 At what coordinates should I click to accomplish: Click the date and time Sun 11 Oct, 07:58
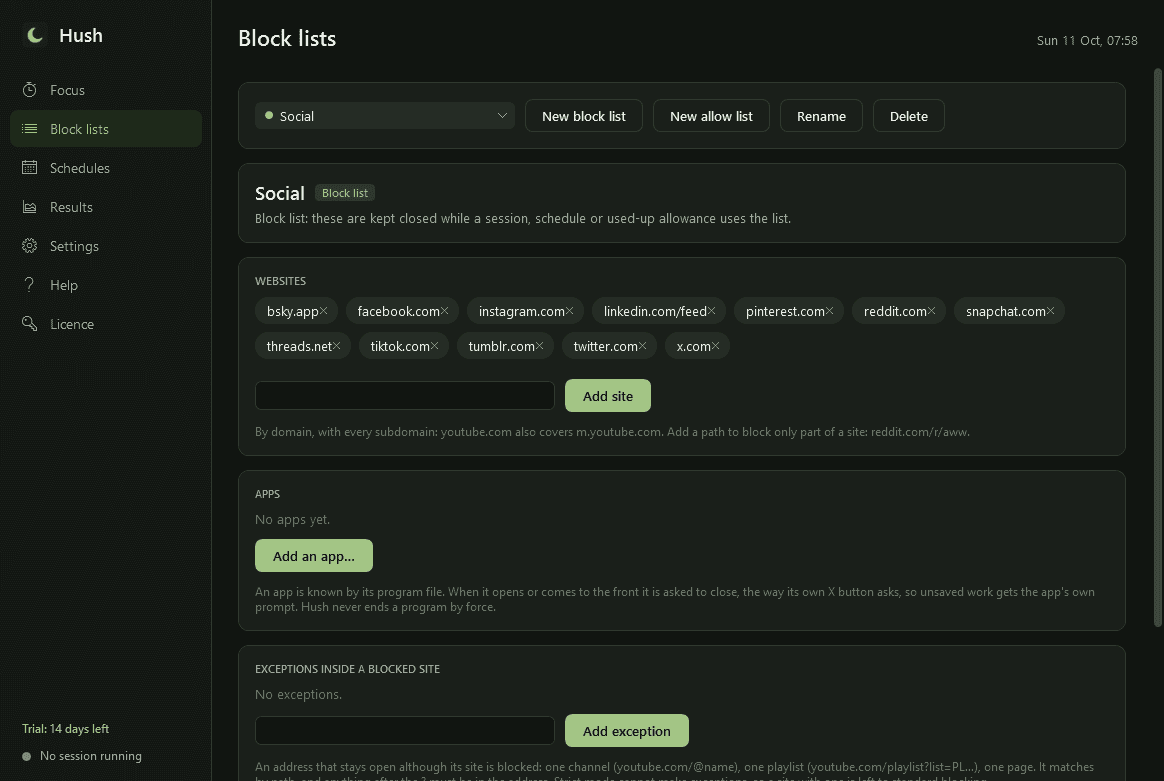click(1087, 41)
